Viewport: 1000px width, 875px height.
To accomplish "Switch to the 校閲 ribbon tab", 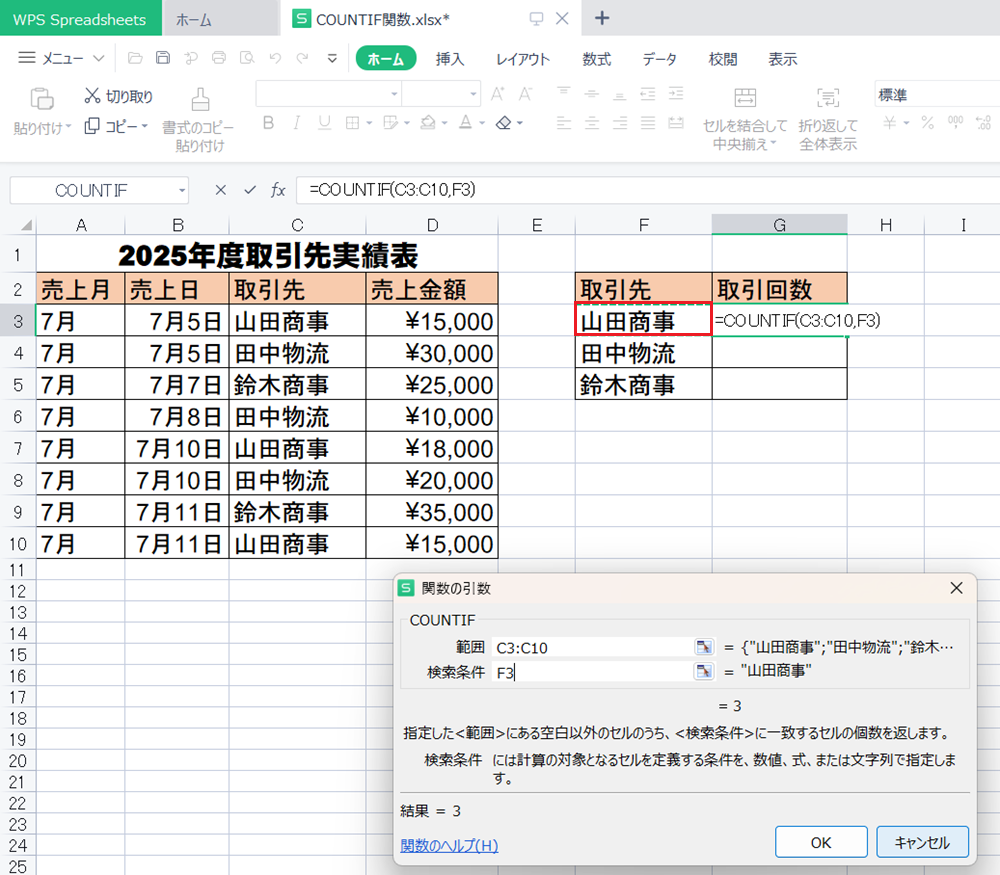I will pyautogui.click(x=723, y=59).
